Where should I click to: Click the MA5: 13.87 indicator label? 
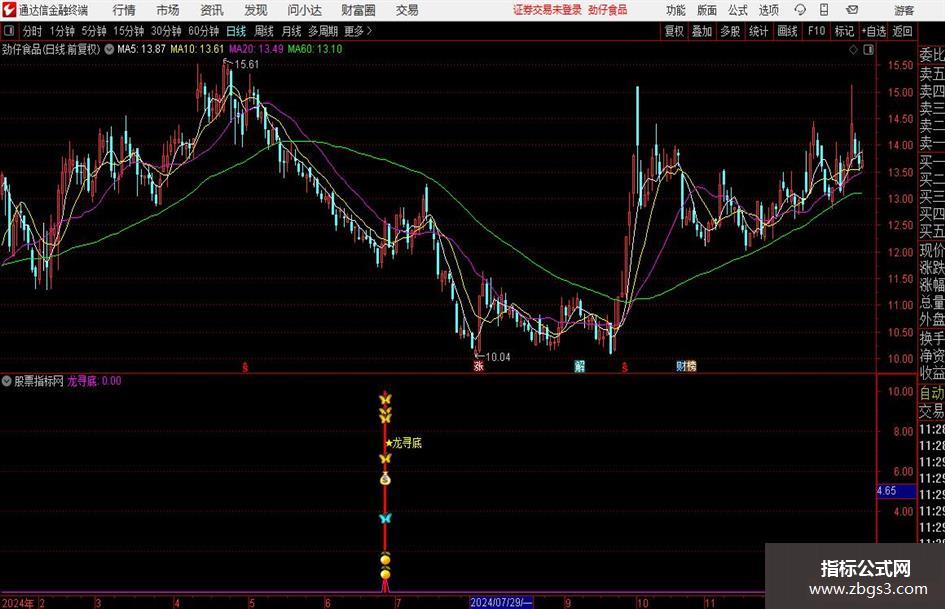tap(141, 49)
